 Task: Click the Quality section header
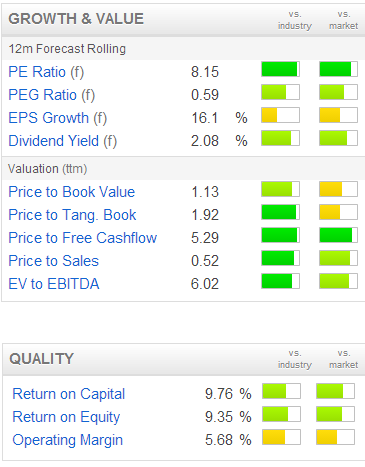click(41, 359)
